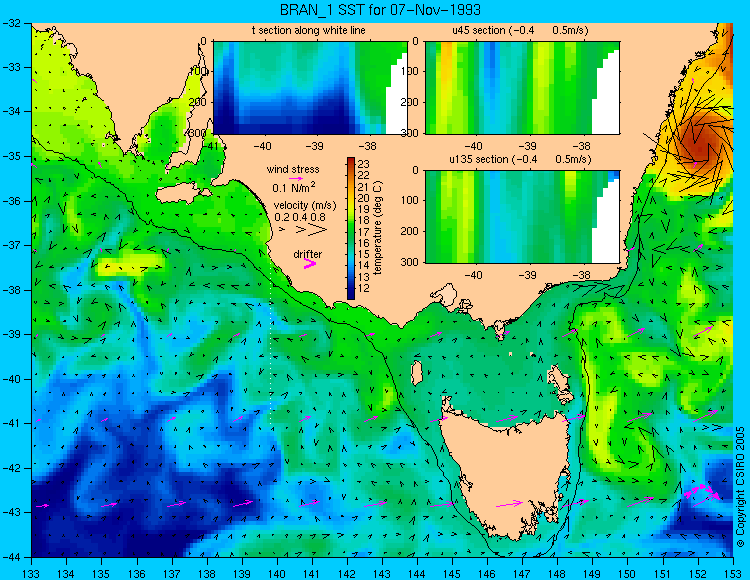This screenshot has width=750, height=580.
Task: Click the -39 tick under the u135 section
Action: click(x=527, y=275)
